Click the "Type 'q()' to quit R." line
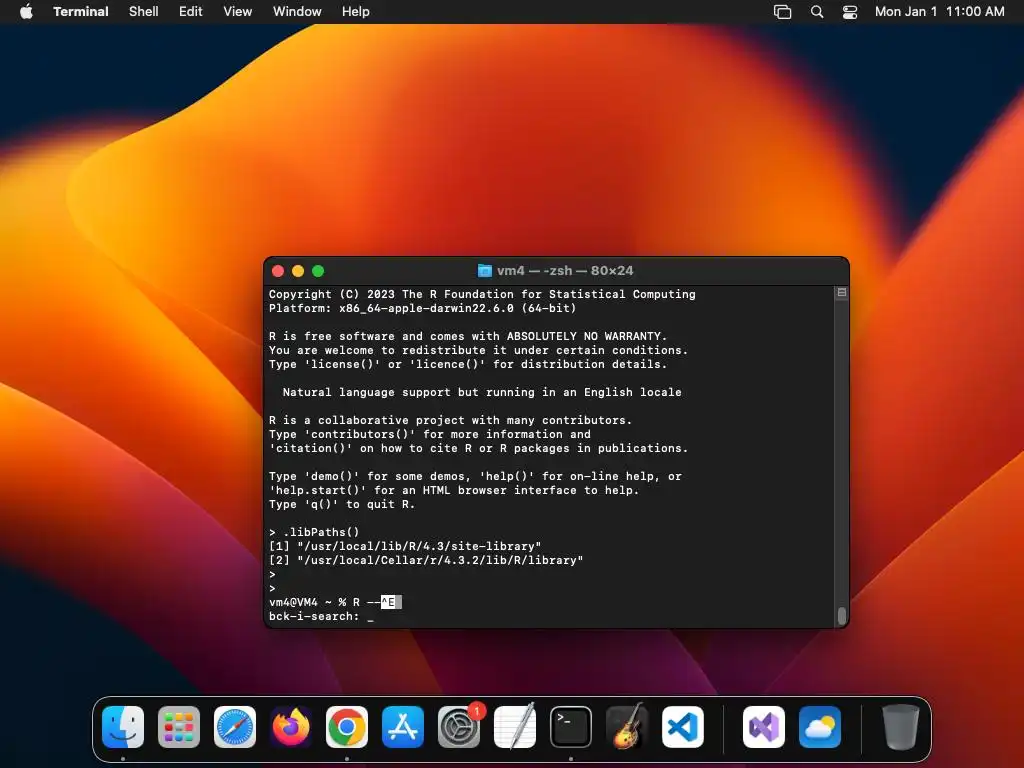The width and height of the screenshot is (1024, 768). [342, 504]
